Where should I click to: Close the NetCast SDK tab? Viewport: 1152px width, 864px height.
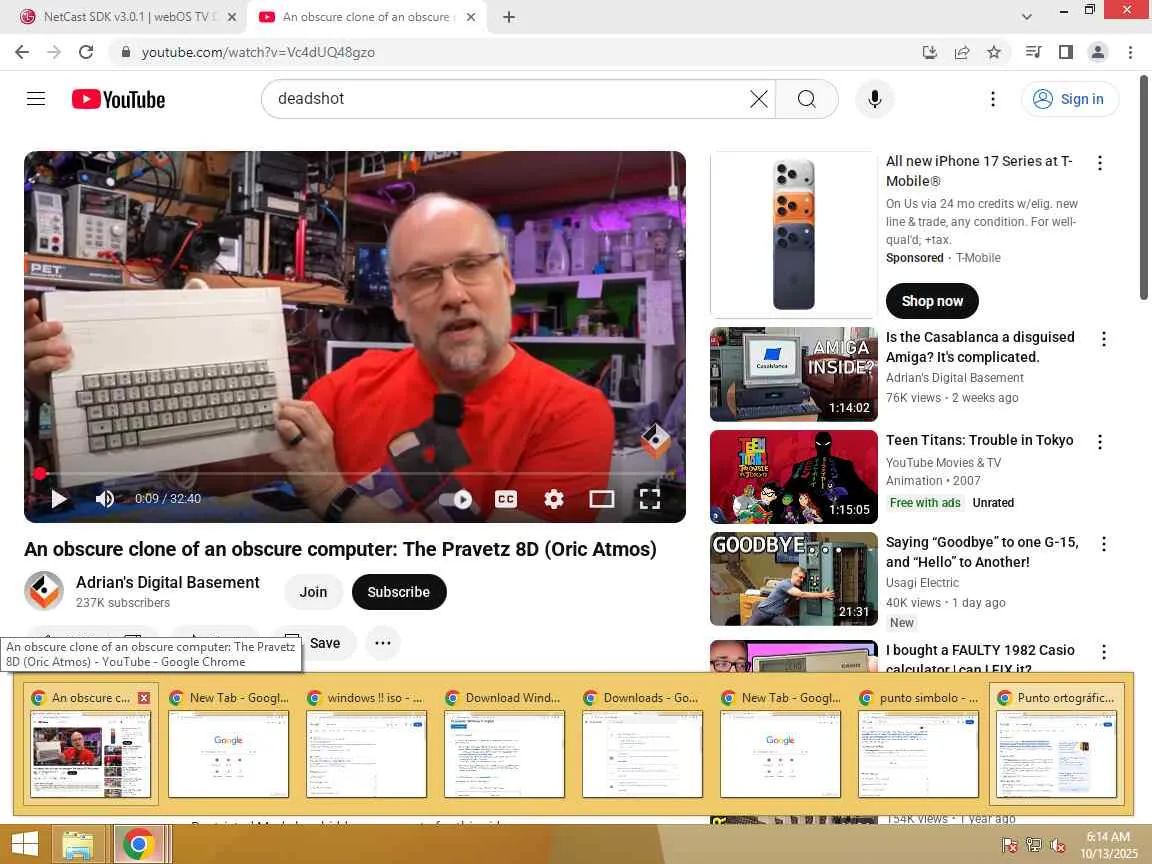[x=231, y=17]
